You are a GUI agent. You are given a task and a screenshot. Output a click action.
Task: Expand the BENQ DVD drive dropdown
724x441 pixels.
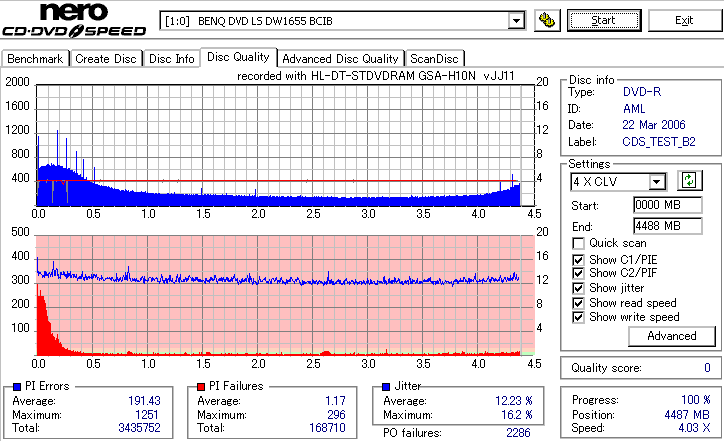516,21
